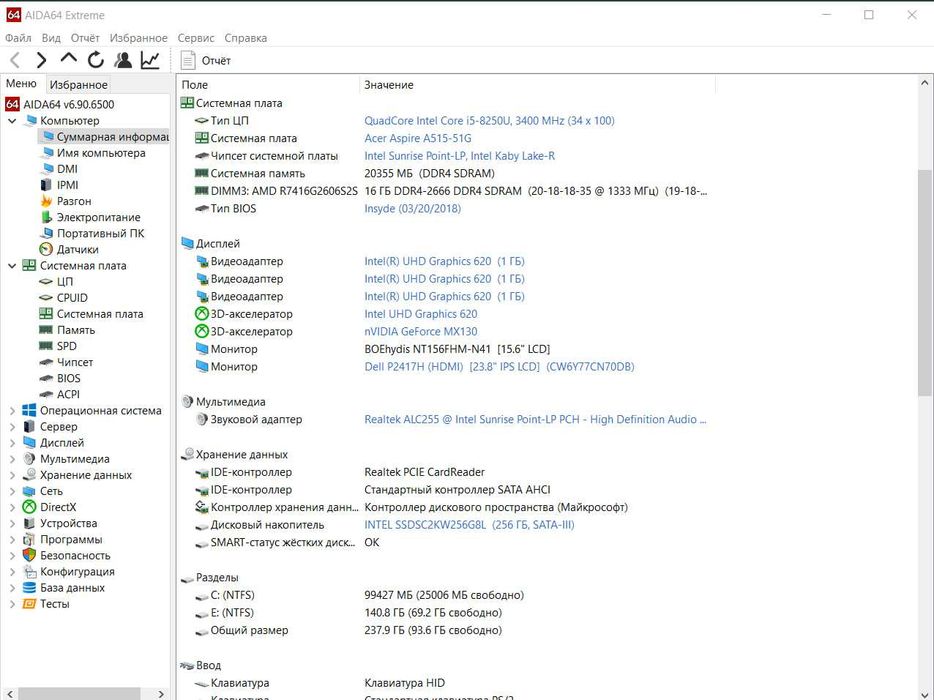Open the Отчёт menu in menu bar
Image resolution: width=934 pixels, height=700 pixels.
tap(85, 38)
